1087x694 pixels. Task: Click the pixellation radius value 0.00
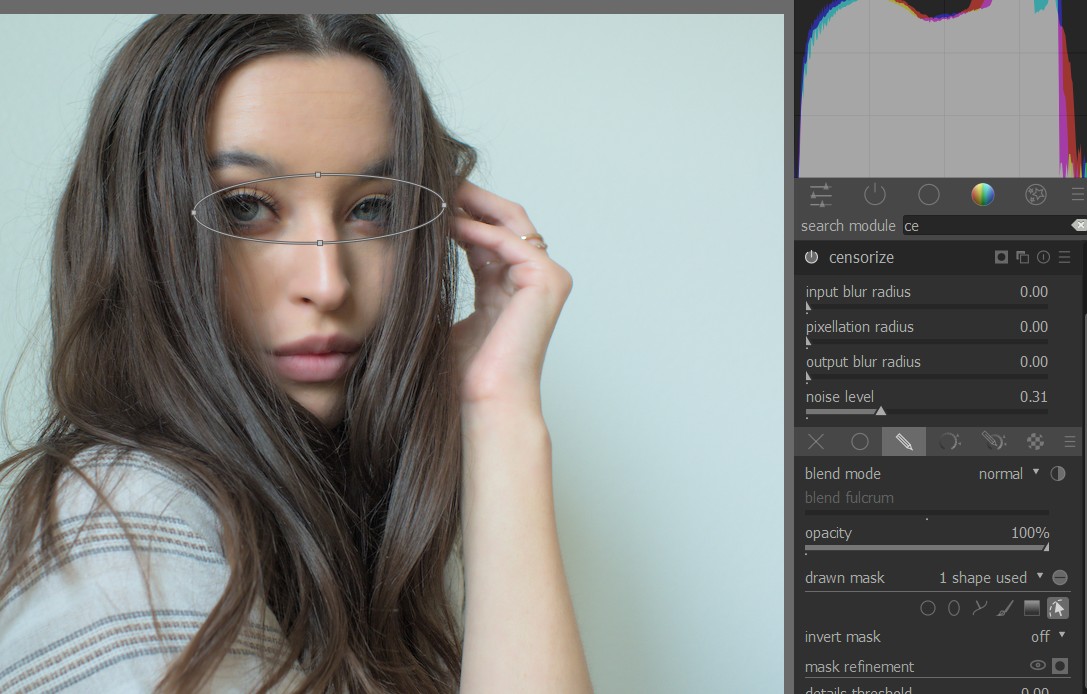tap(1034, 327)
